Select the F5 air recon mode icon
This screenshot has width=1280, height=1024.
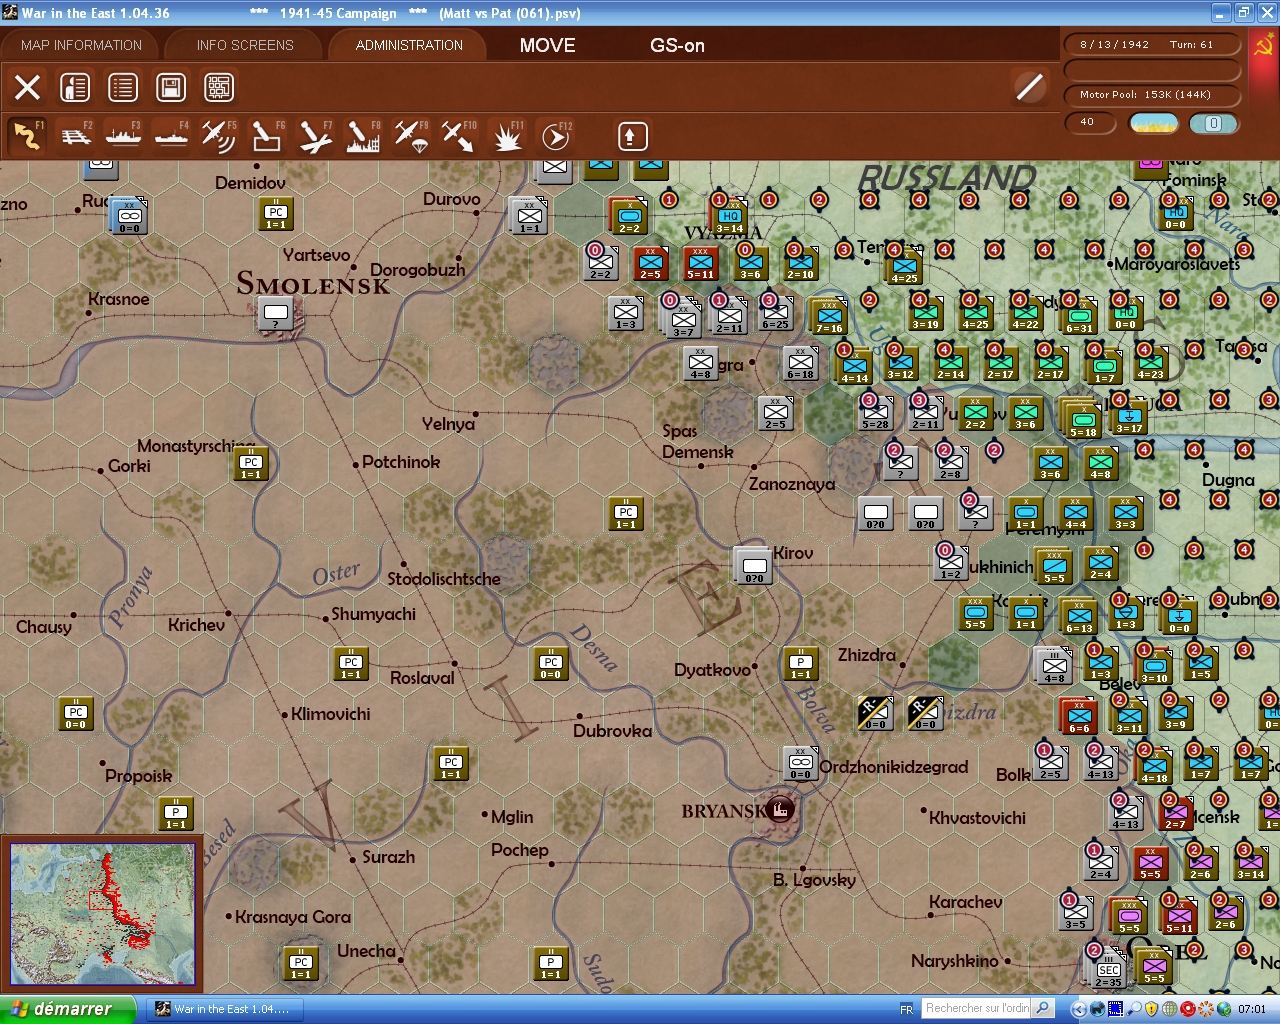(219, 136)
